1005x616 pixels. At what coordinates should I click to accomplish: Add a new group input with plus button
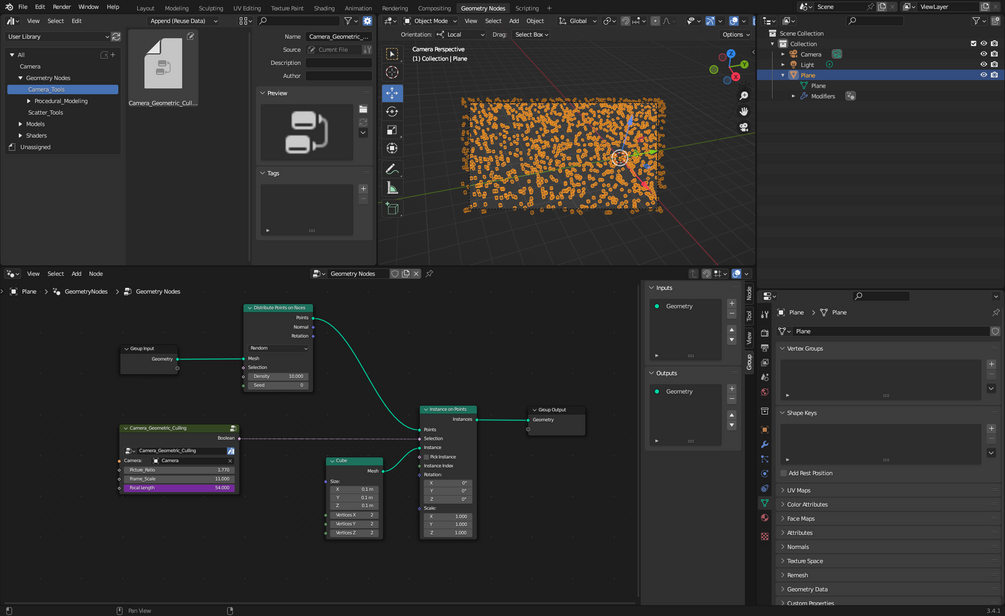(731, 303)
